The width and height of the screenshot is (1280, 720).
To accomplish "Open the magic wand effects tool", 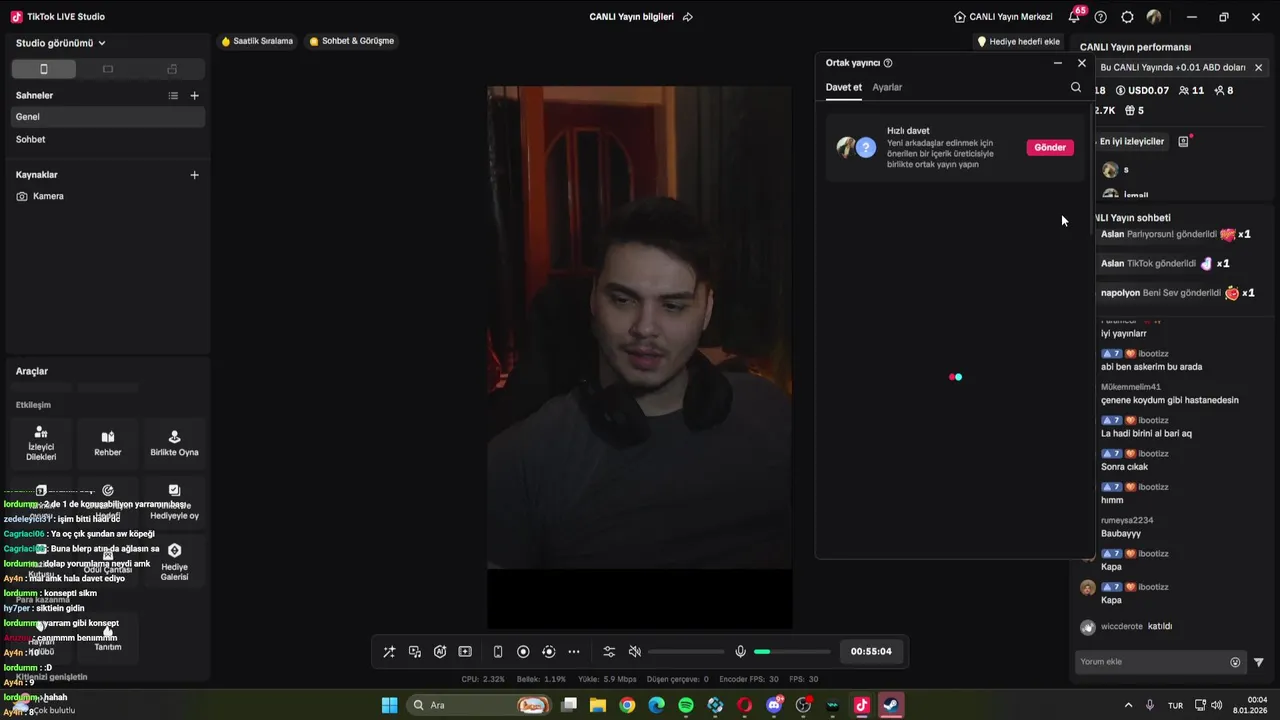I will click(389, 652).
